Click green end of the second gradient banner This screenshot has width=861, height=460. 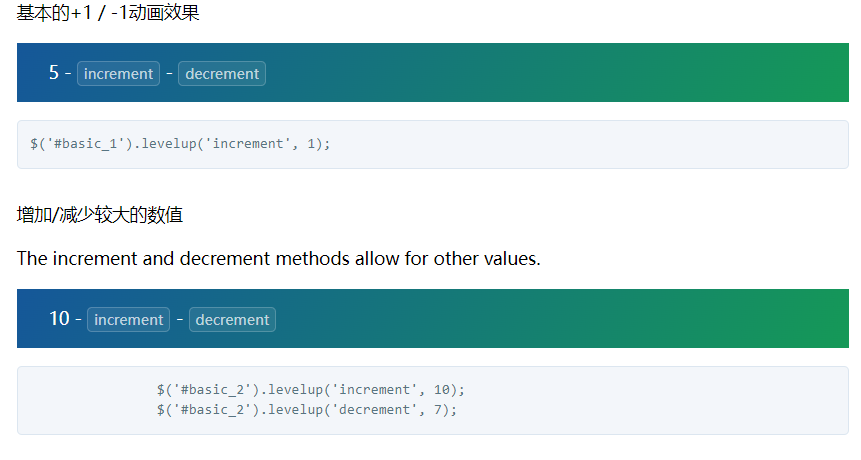pyautogui.click(x=813, y=318)
